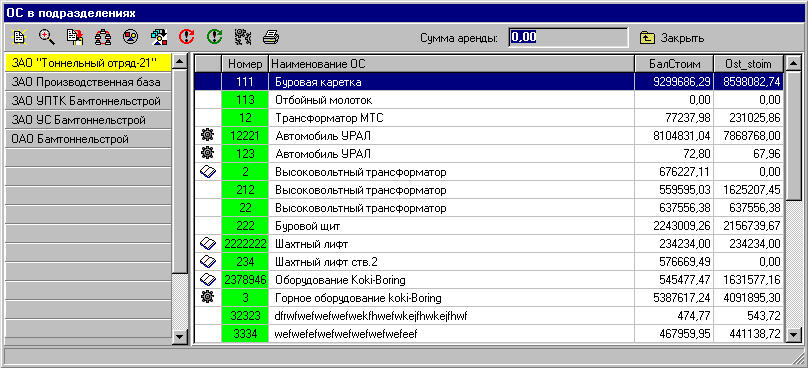The height and width of the screenshot is (368, 808).
Task: Click the Наименование ОС column header
Action: tap(451, 64)
